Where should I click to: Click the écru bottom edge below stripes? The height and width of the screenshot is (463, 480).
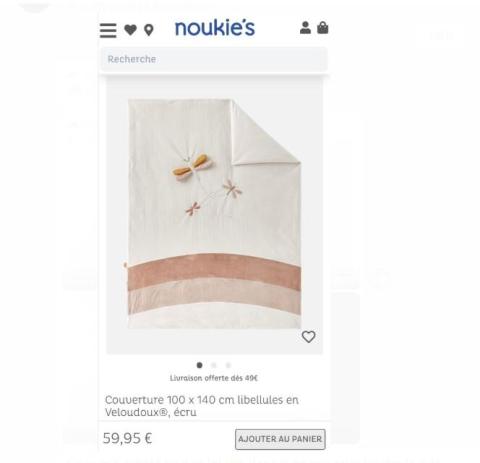[214, 317]
